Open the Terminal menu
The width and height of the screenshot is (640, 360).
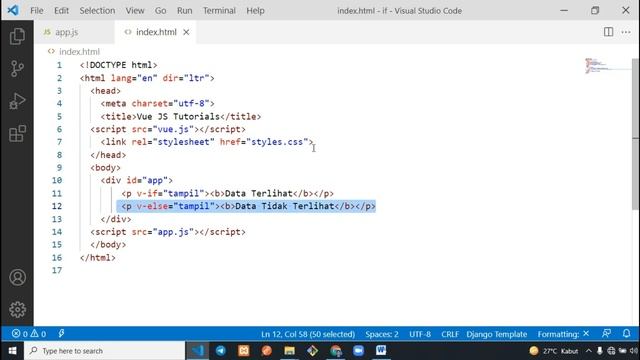point(219,11)
